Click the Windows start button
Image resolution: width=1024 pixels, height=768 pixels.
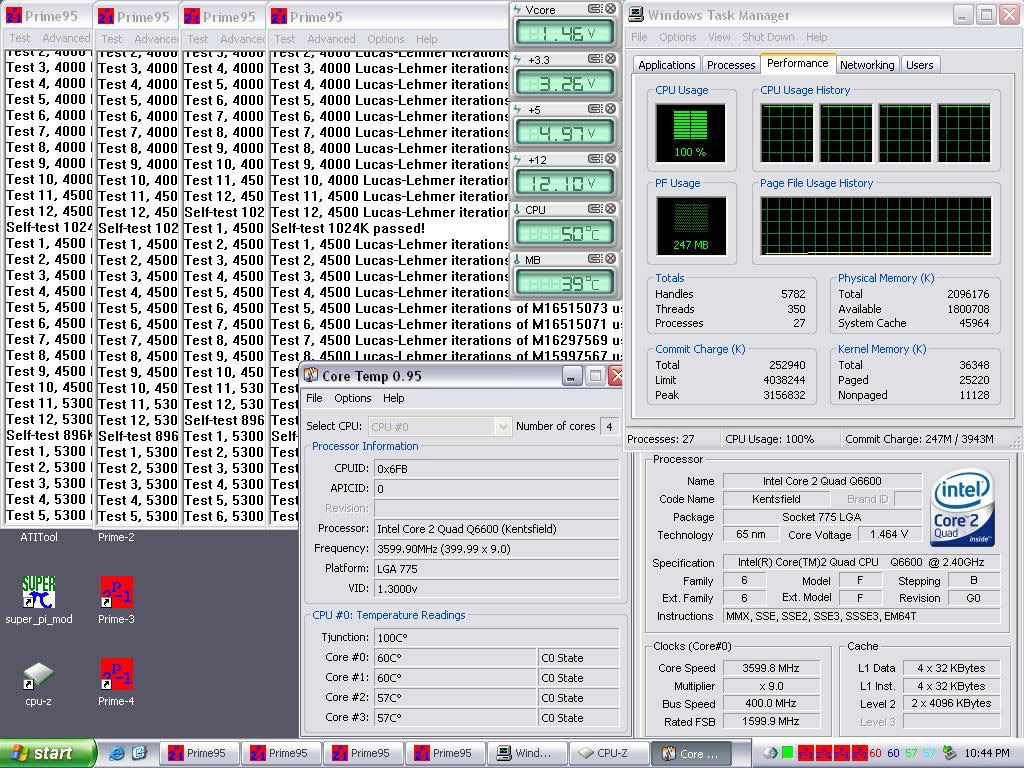(x=47, y=753)
